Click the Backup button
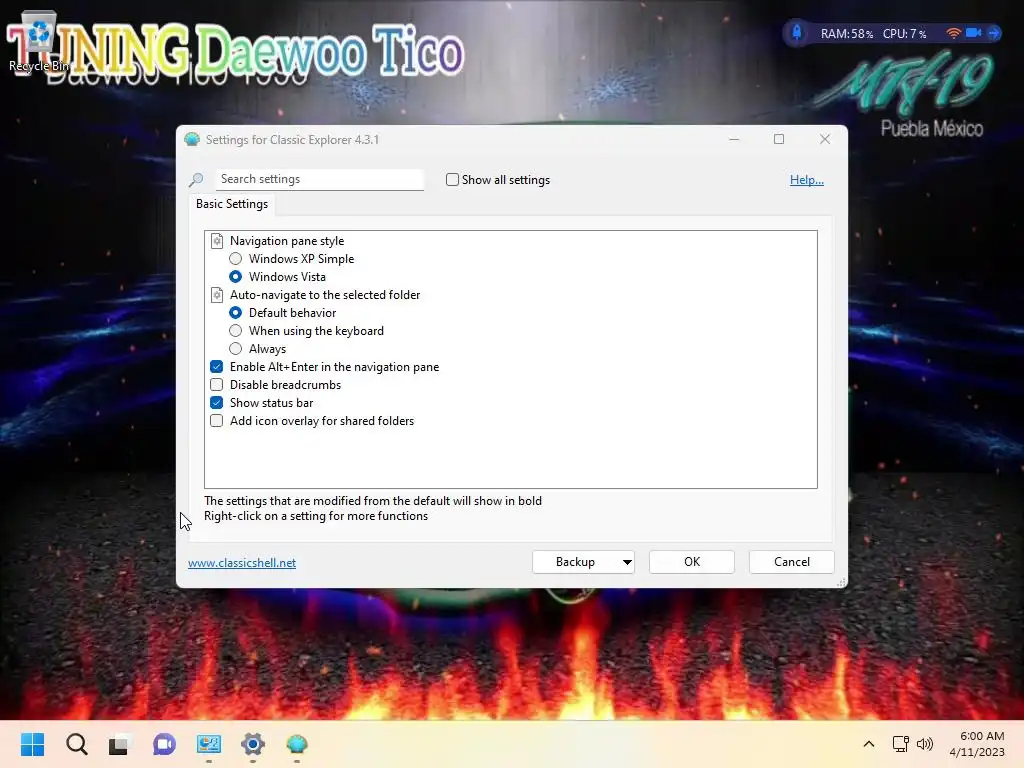 click(575, 562)
